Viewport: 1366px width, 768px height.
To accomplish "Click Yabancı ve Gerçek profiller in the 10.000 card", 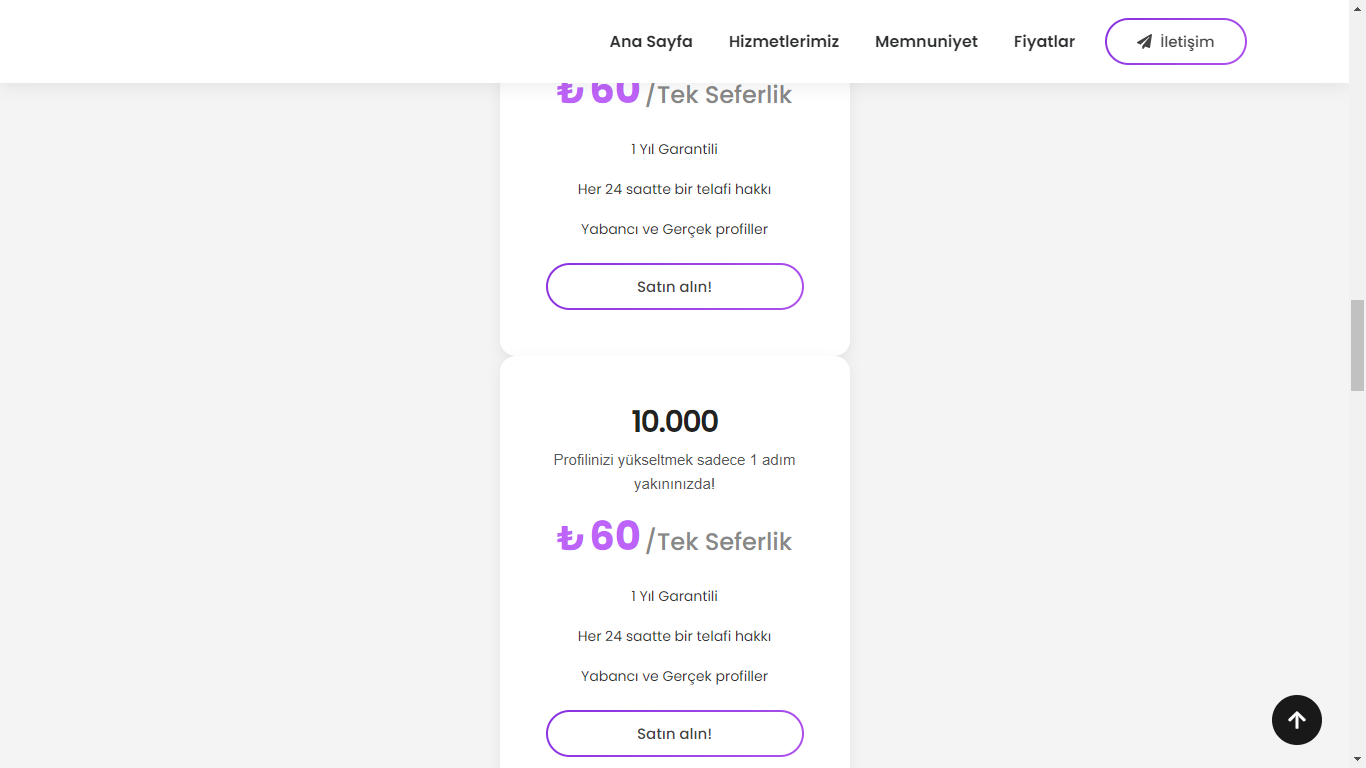I will [x=675, y=676].
